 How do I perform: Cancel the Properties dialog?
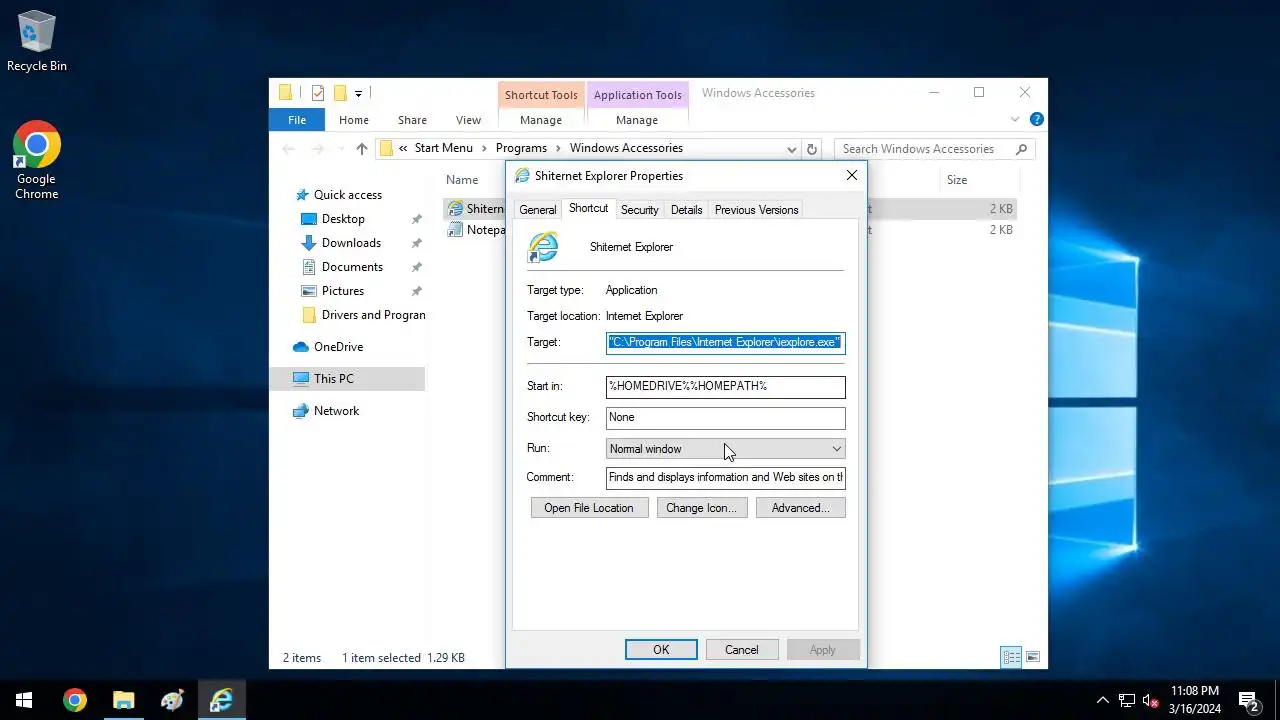click(741, 650)
